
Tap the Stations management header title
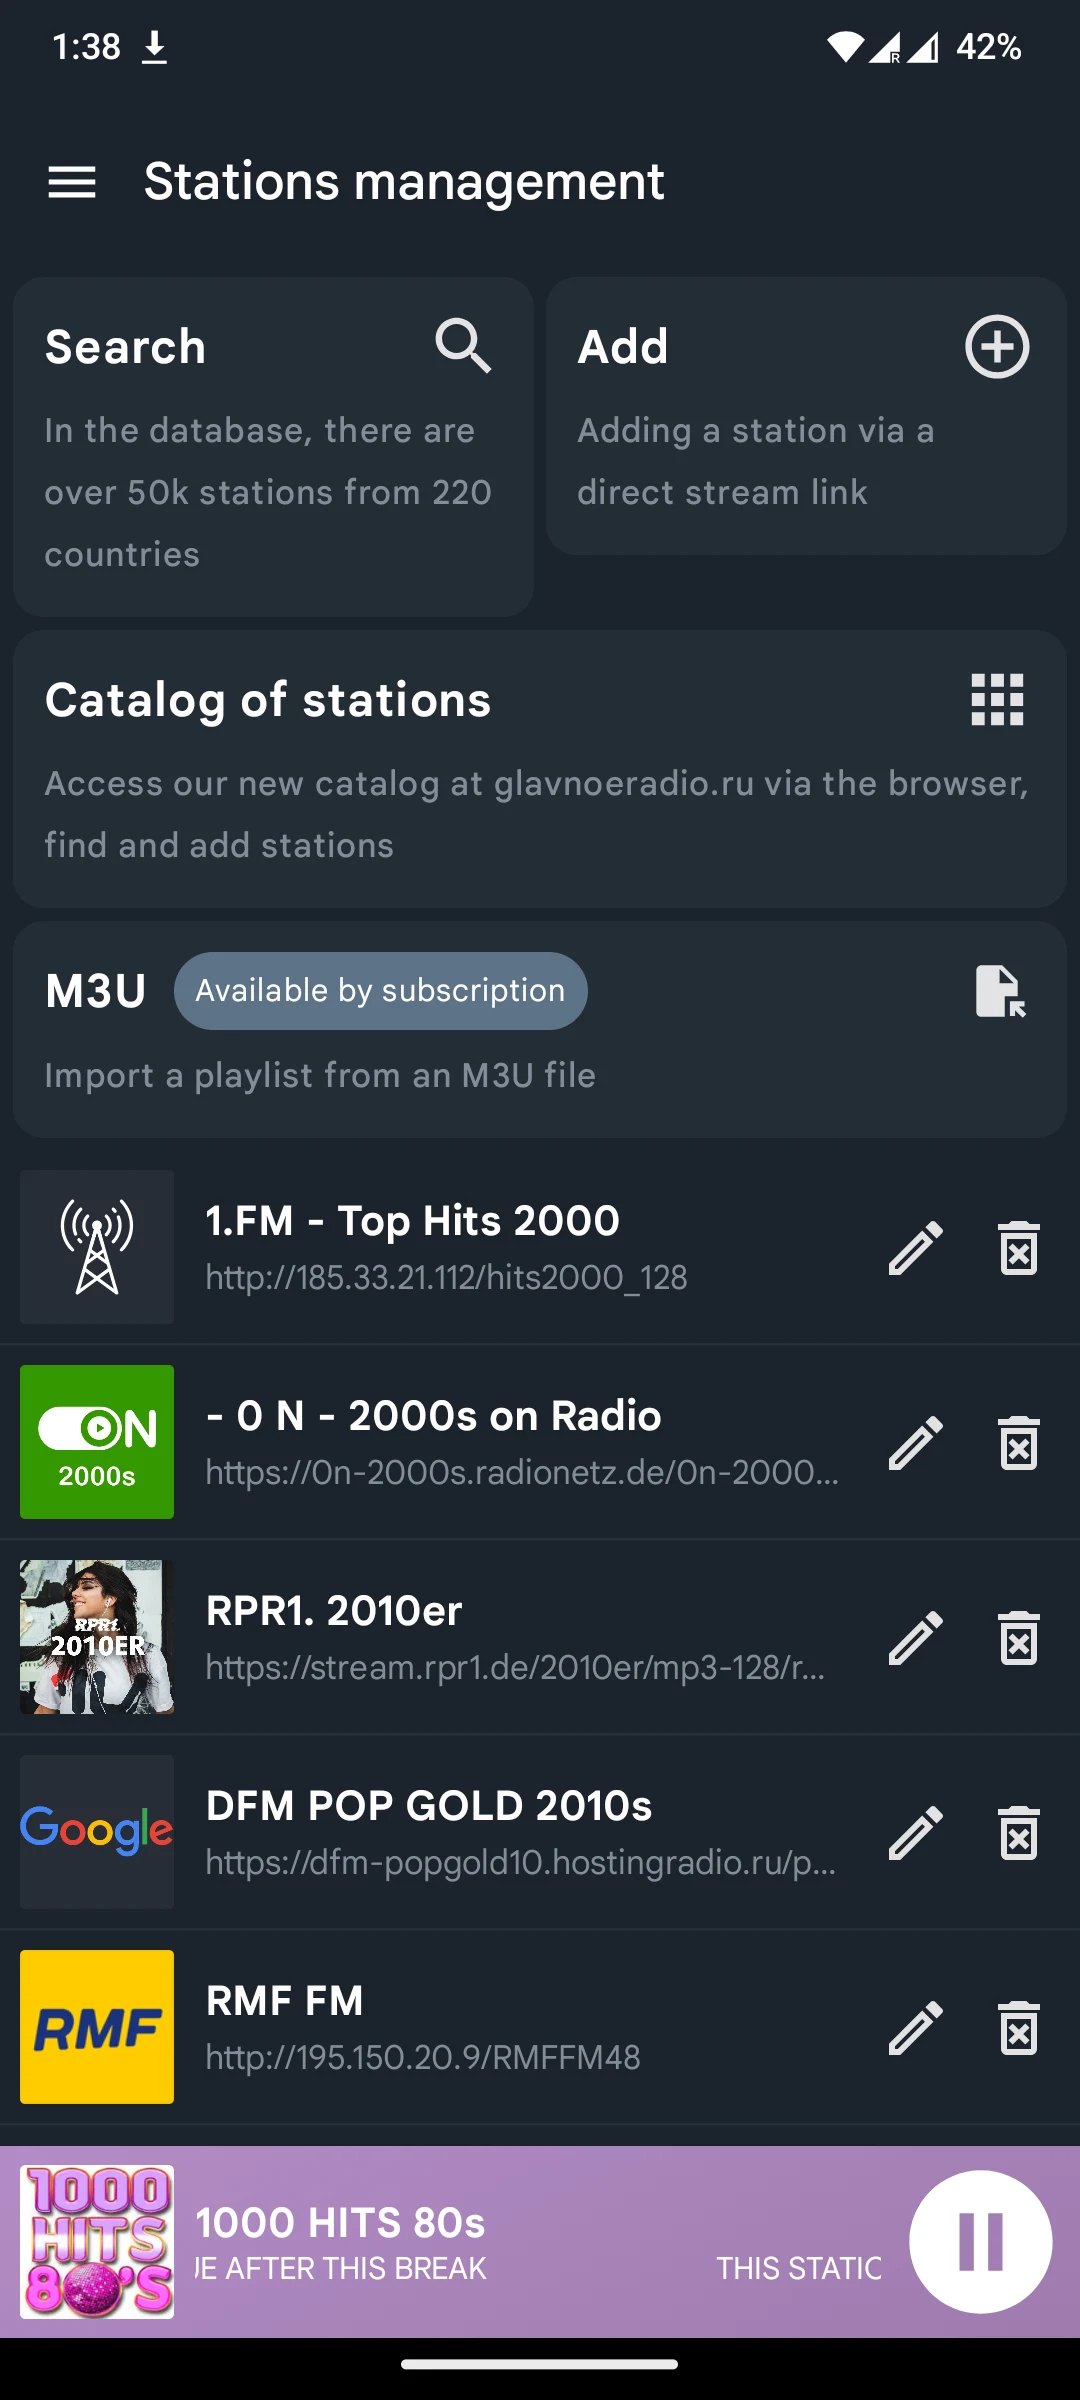tap(404, 182)
